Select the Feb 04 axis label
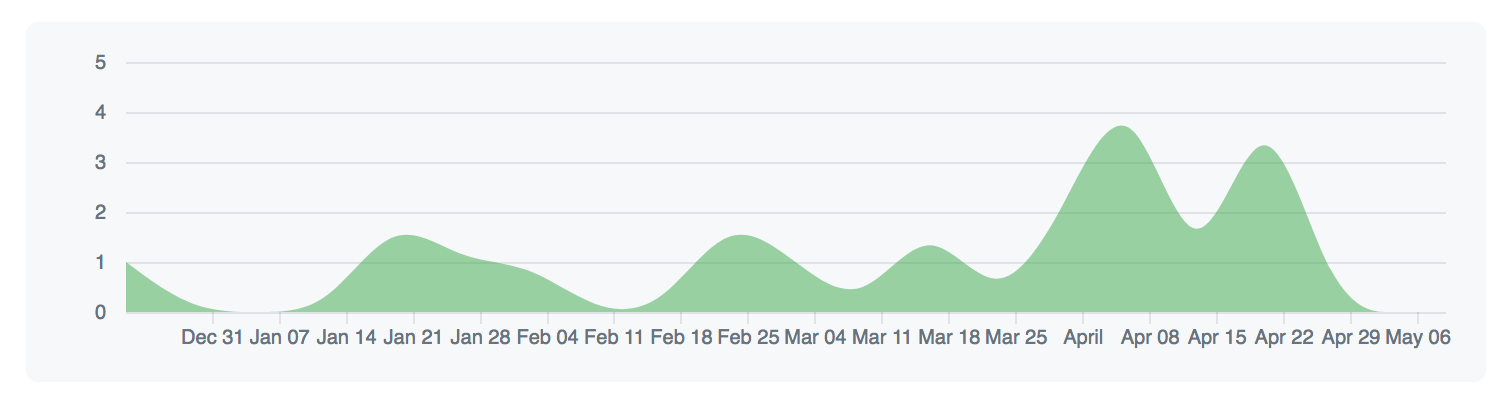 tap(547, 338)
